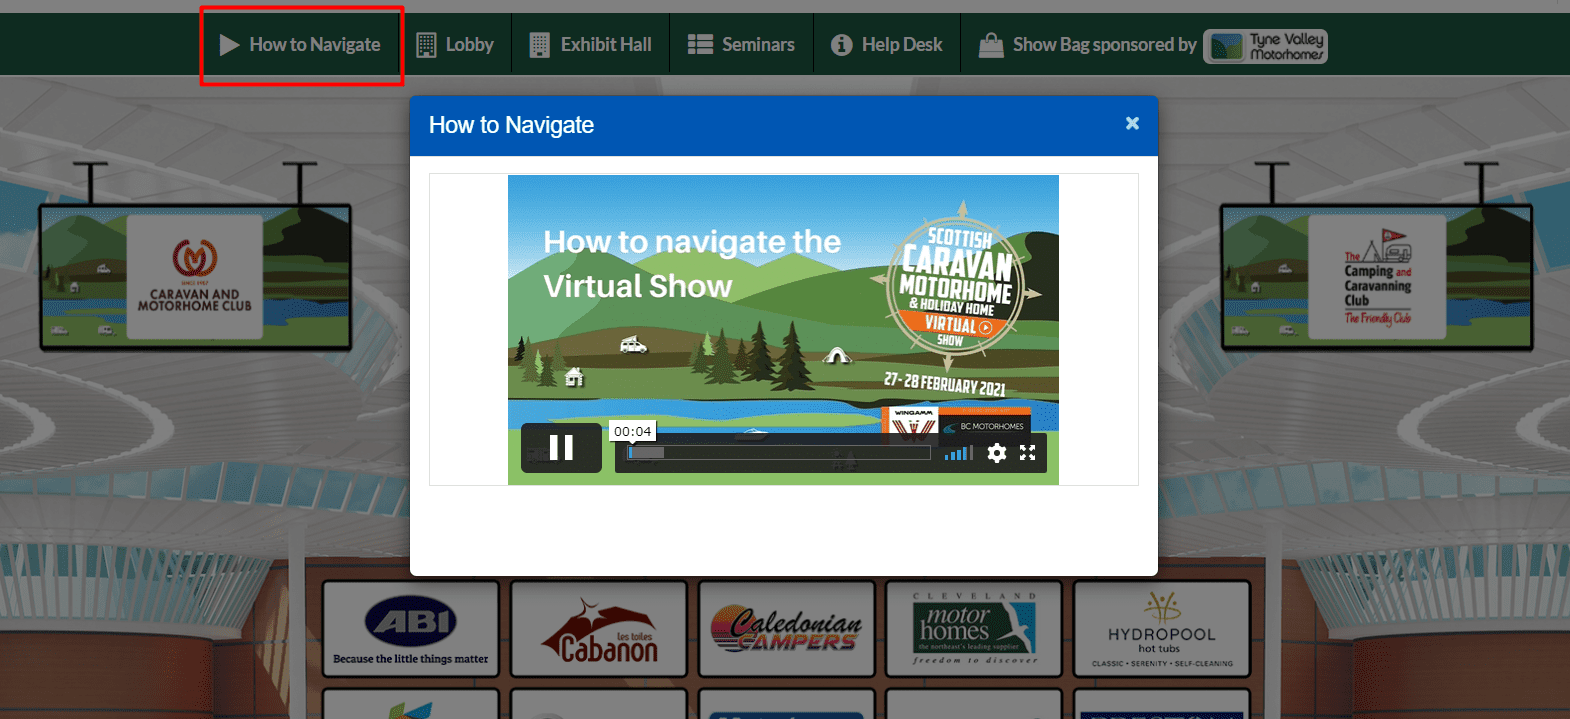Image resolution: width=1570 pixels, height=719 pixels.
Task: Open the Lobby menu item
Action: click(x=455, y=44)
